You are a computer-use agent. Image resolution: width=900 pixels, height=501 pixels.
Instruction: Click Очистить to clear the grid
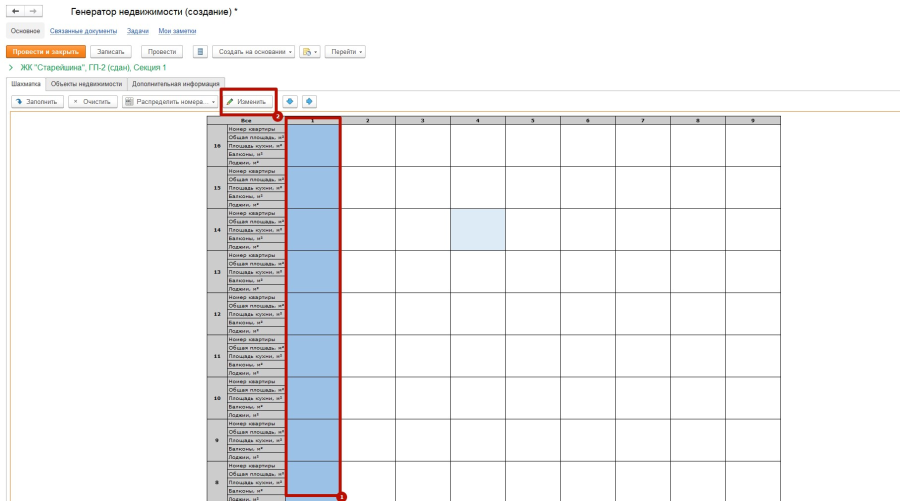(92, 101)
